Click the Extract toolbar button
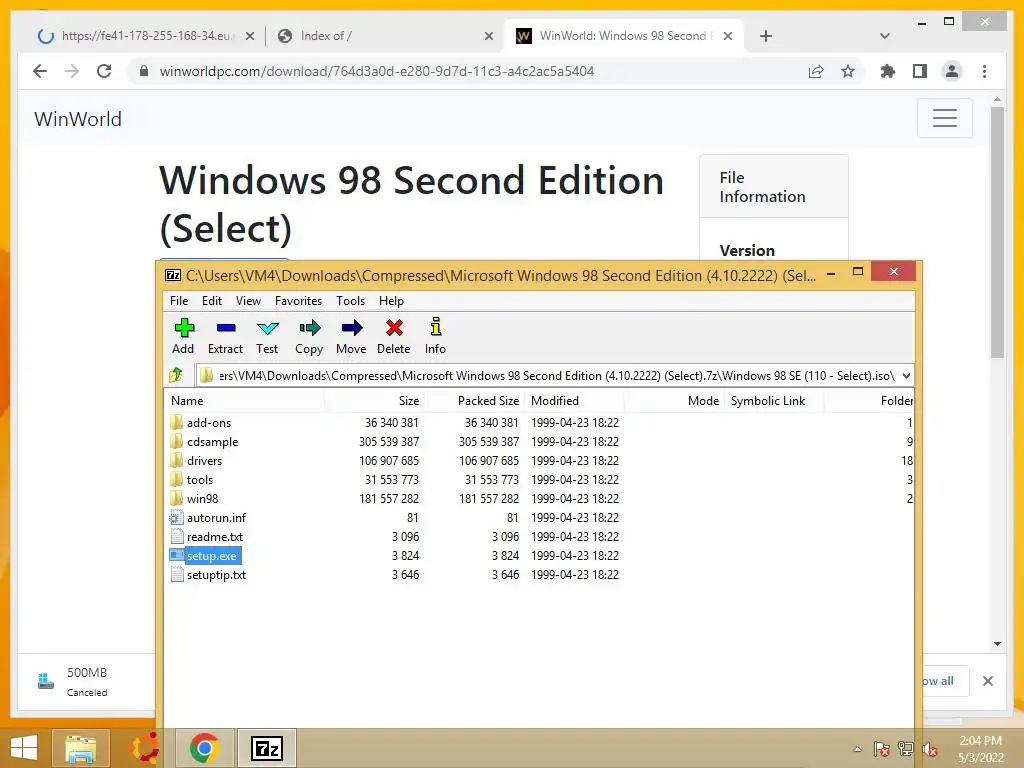 tap(225, 336)
